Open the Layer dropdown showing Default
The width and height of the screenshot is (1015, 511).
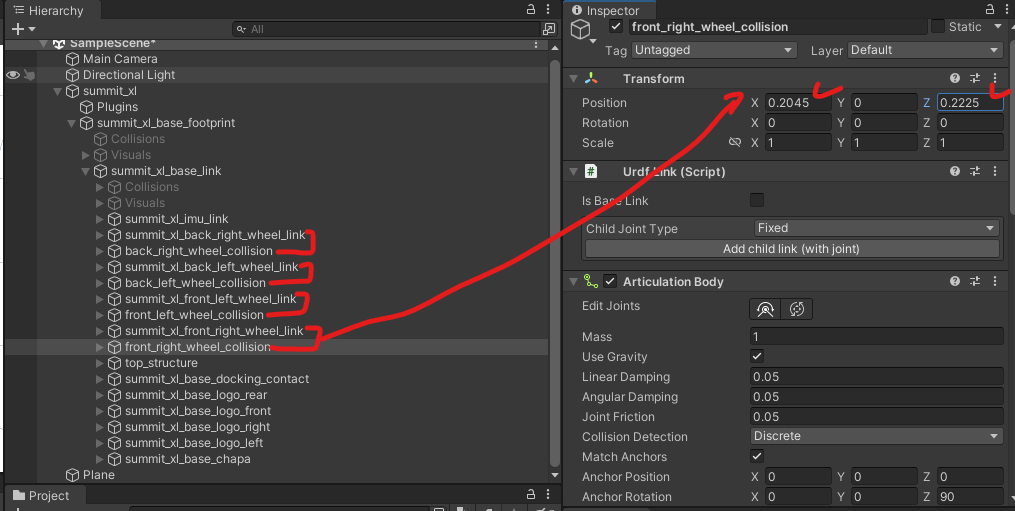click(x=925, y=50)
